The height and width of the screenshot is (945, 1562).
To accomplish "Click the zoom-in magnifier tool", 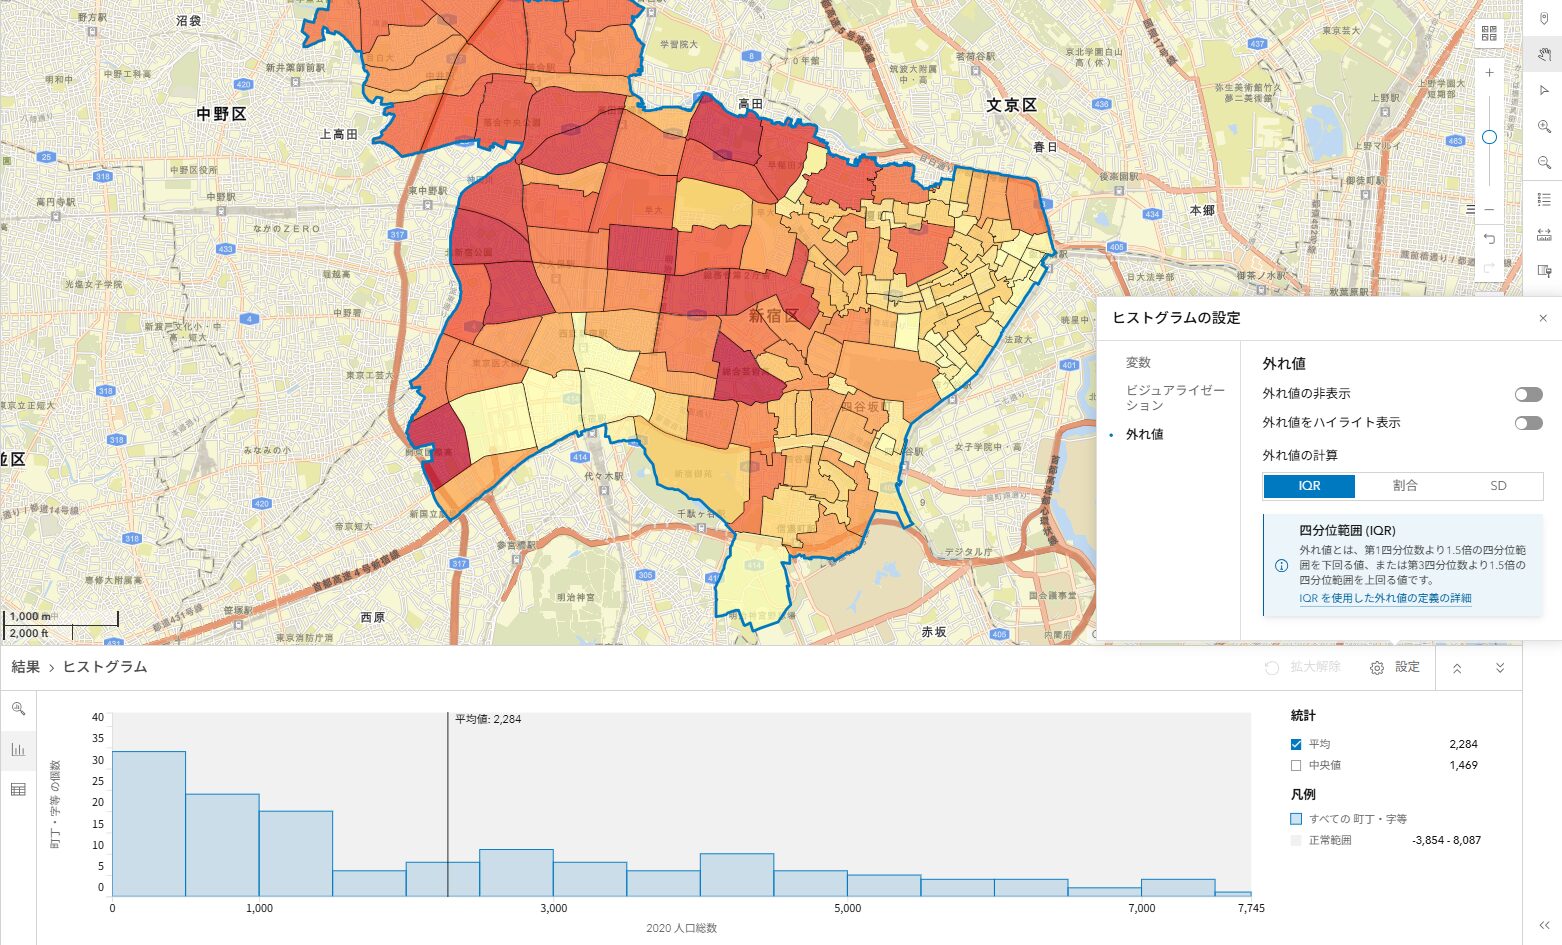I will pos(1544,127).
